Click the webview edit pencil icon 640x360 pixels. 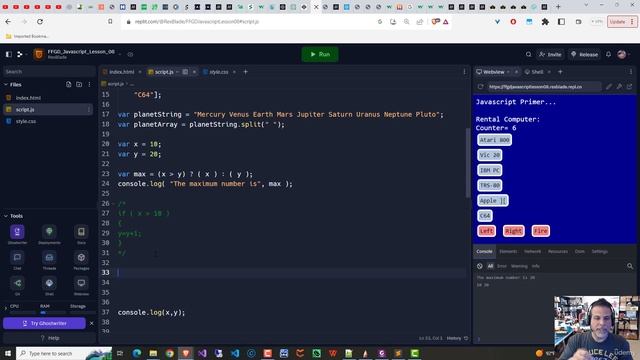[609, 87]
